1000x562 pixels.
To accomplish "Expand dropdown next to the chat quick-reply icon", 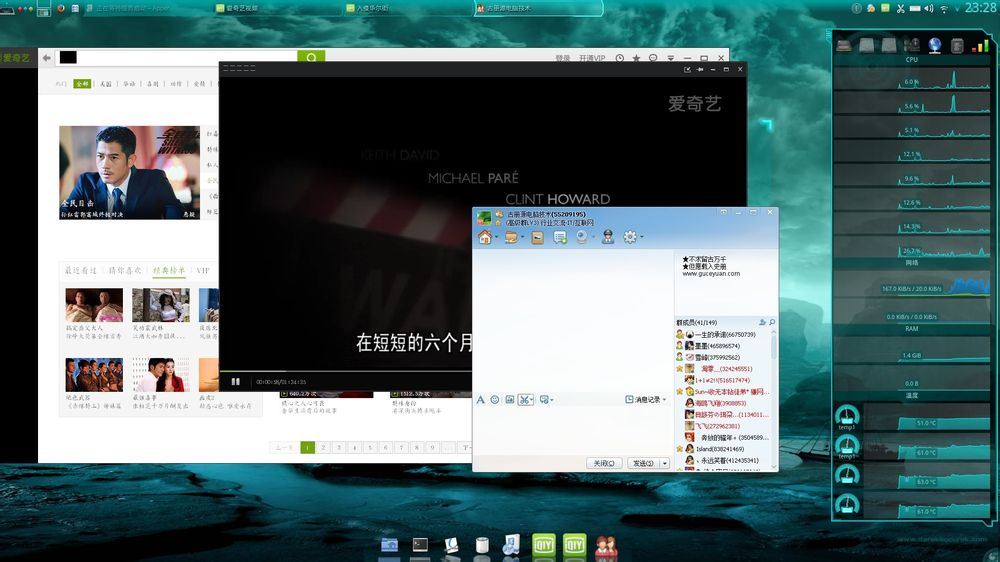I will pos(551,400).
